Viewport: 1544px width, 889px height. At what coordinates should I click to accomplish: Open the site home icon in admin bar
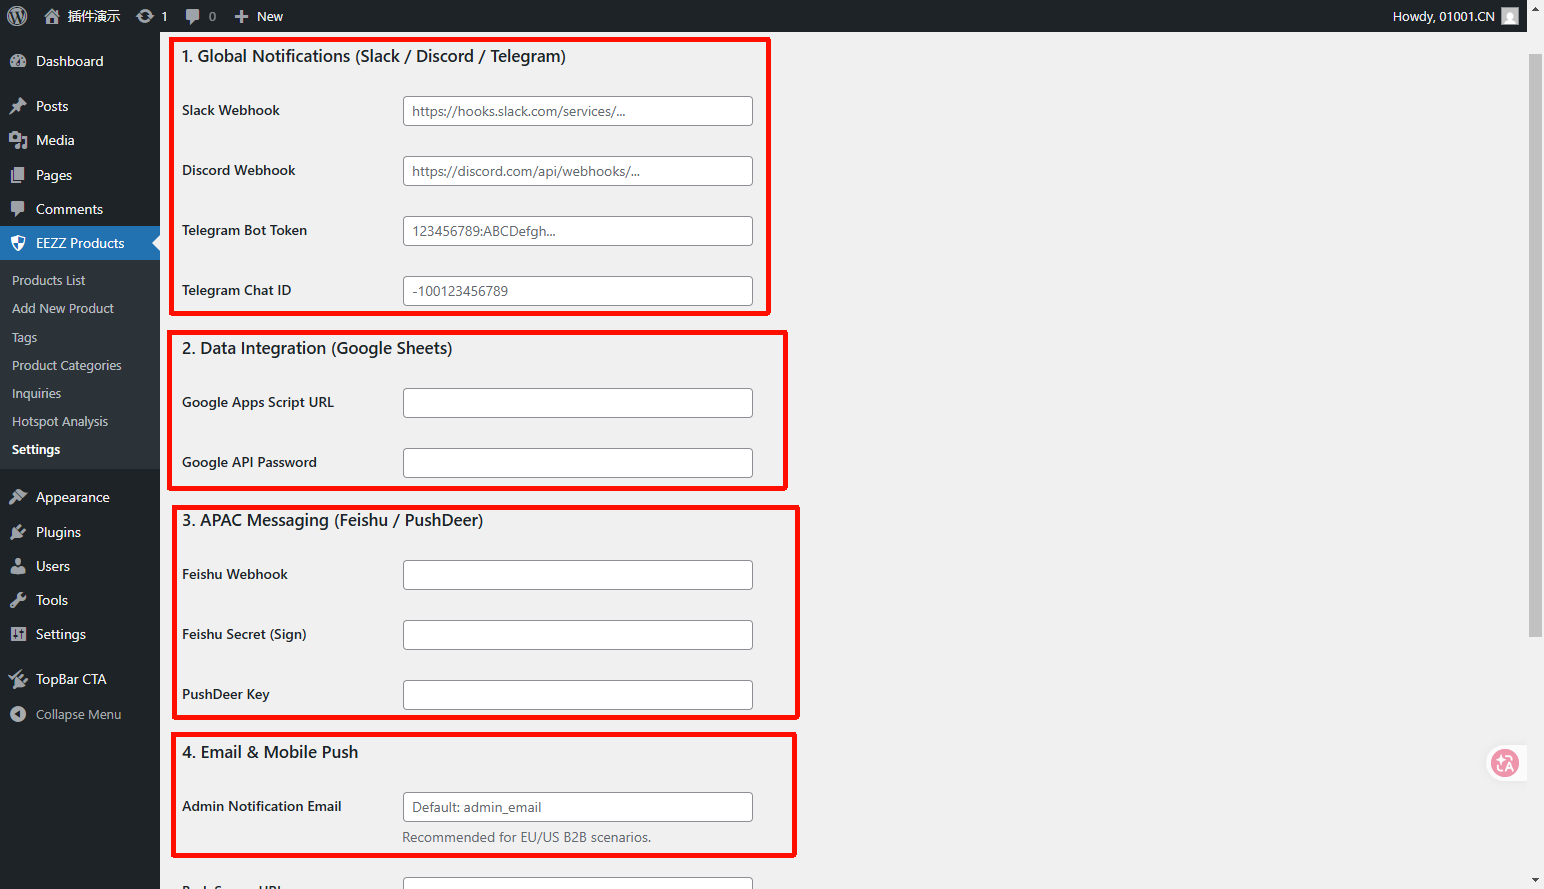52,16
